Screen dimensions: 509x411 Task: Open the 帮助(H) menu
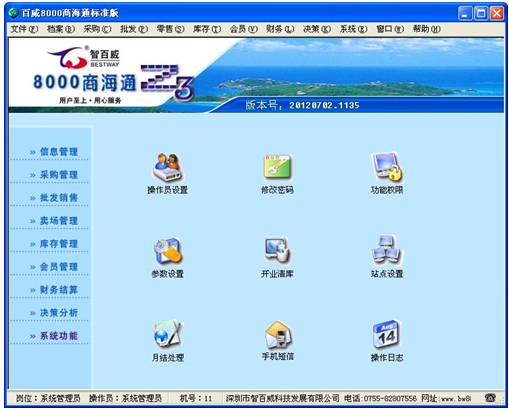[x=427, y=29]
